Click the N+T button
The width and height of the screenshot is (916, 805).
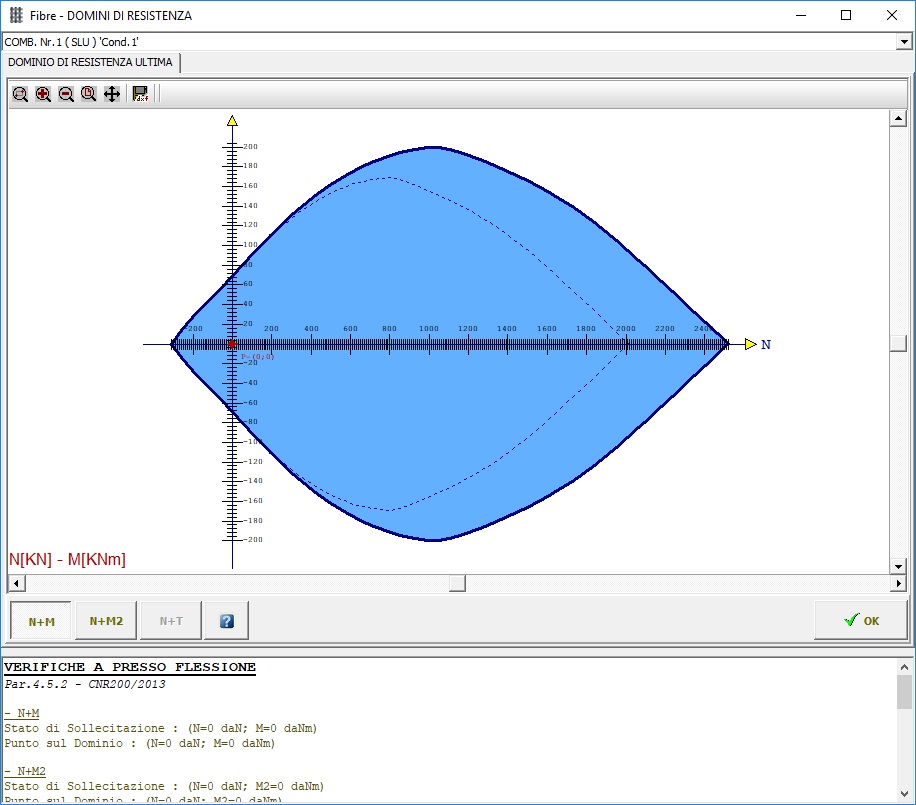coord(171,621)
